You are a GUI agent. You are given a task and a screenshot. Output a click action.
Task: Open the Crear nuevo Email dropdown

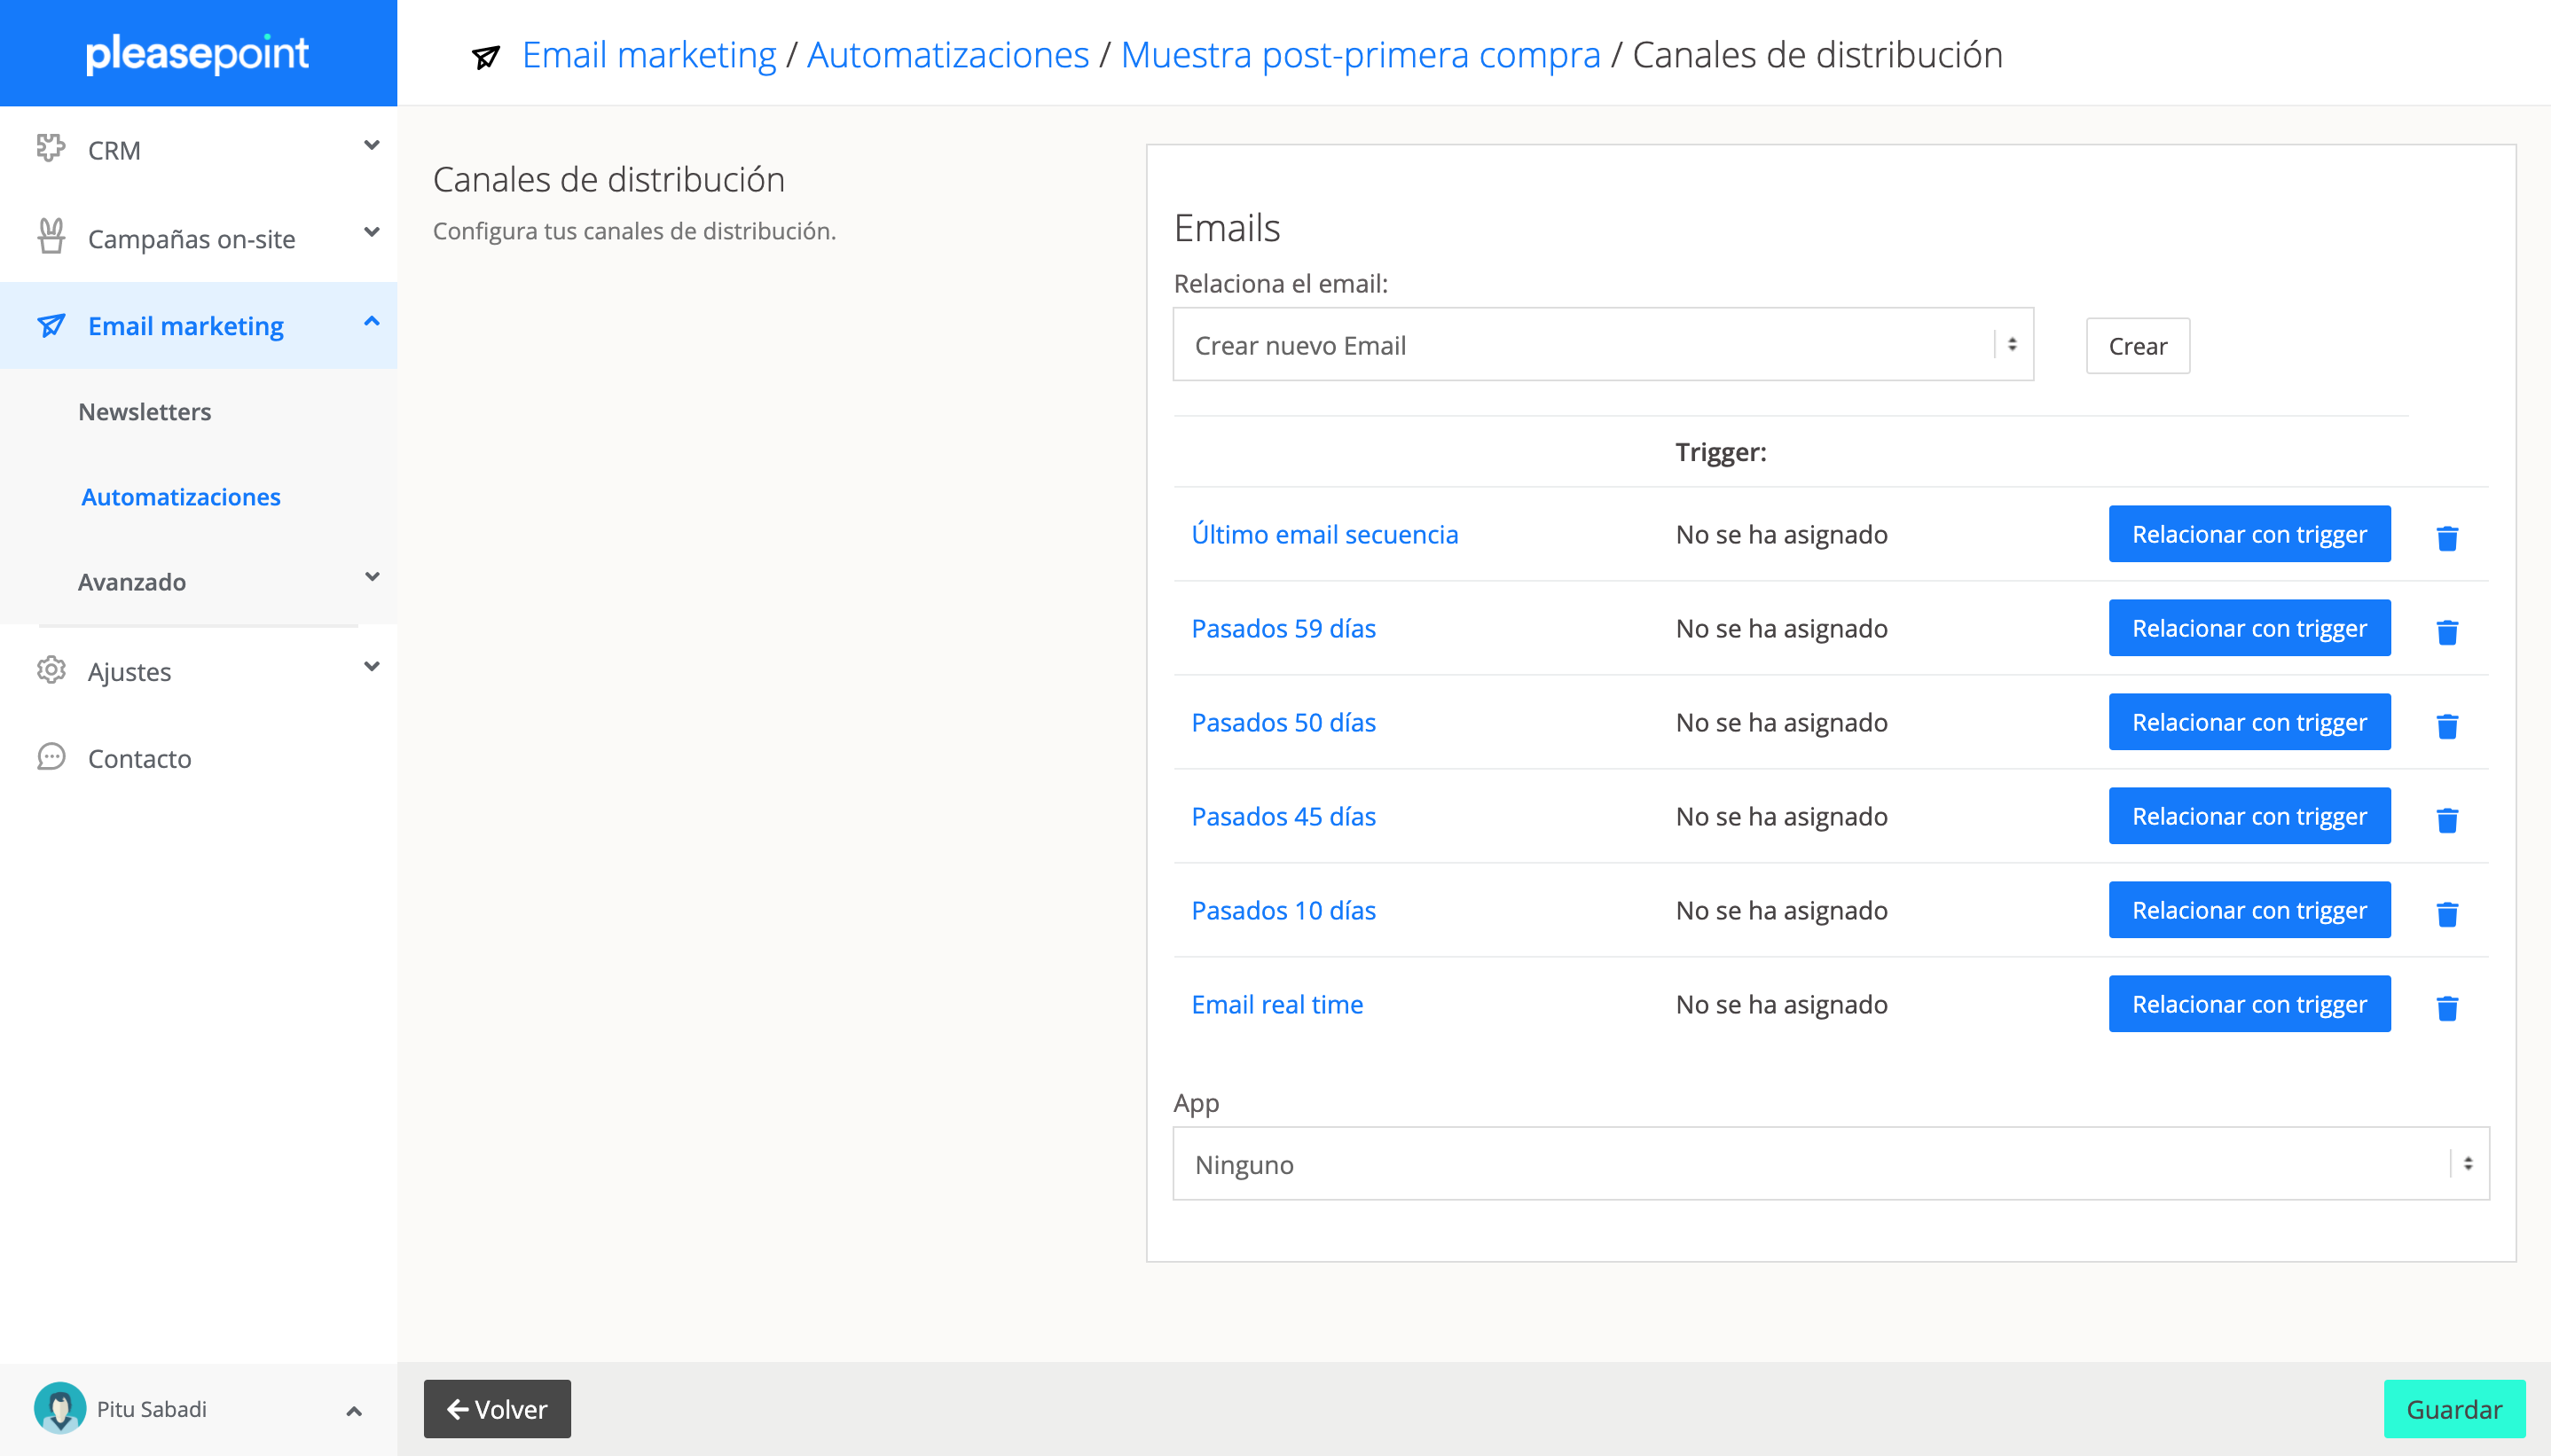click(x=1602, y=345)
